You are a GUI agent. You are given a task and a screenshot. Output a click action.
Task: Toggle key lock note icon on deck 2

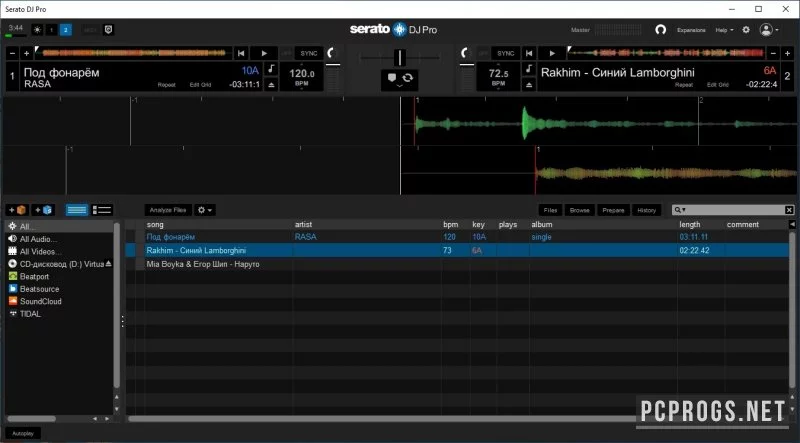(529, 69)
